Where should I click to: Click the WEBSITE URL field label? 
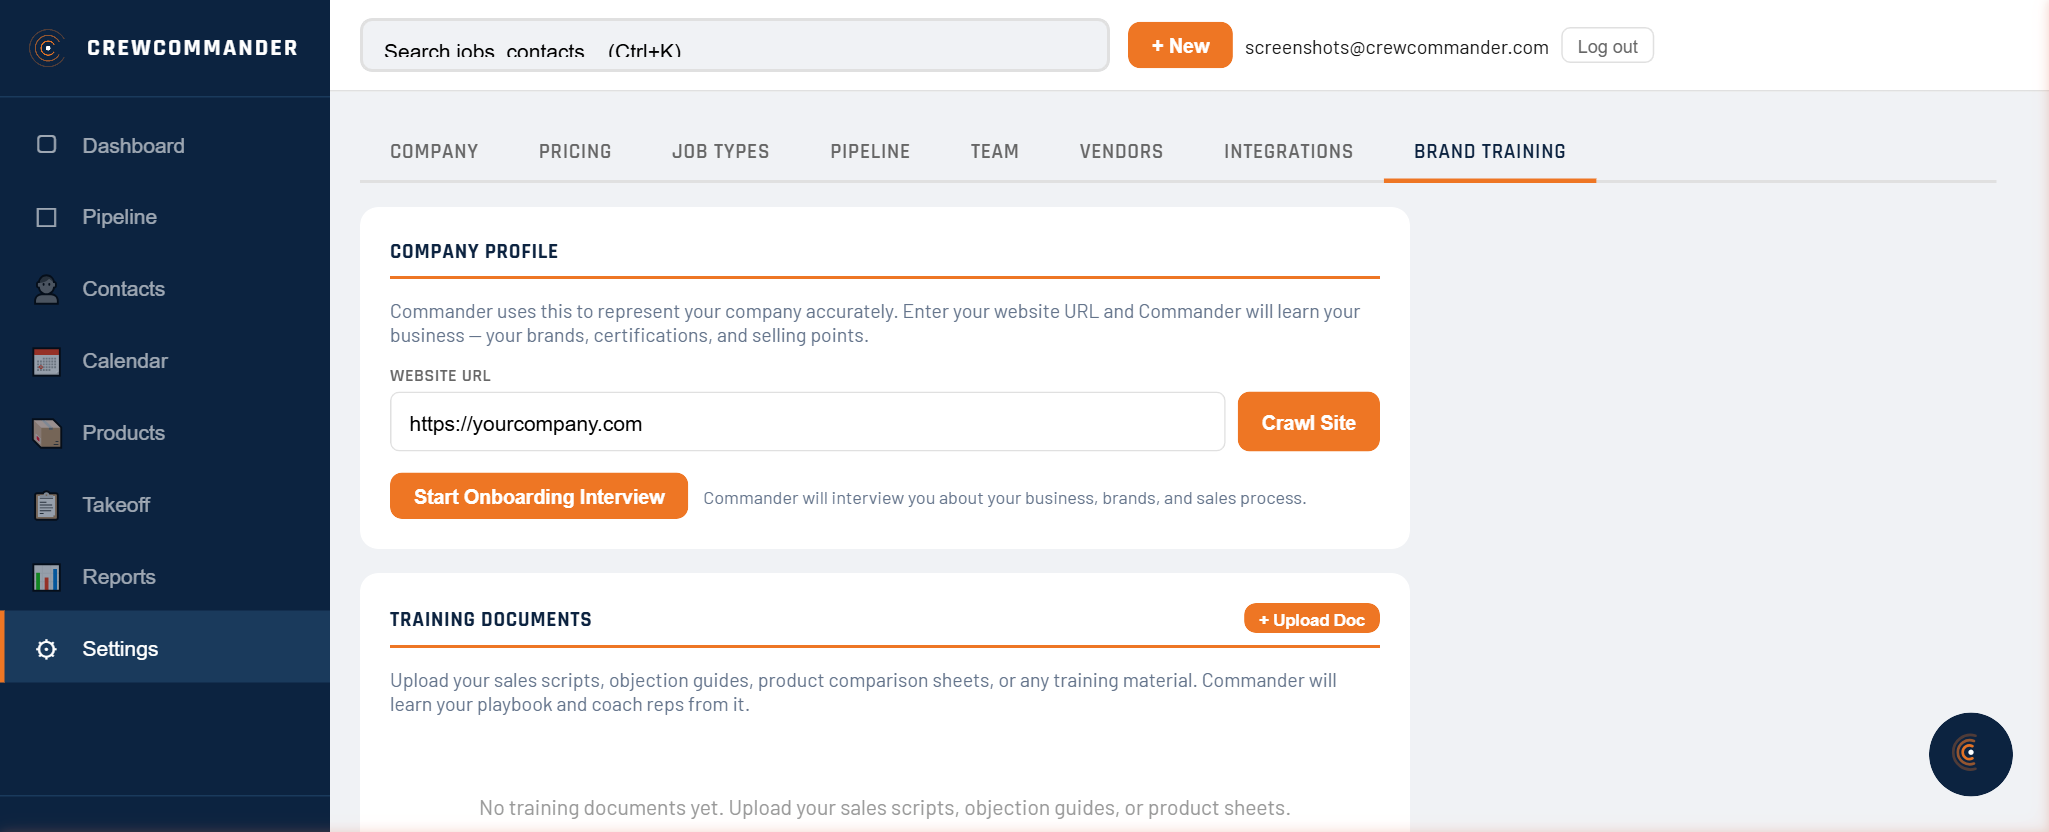440,376
